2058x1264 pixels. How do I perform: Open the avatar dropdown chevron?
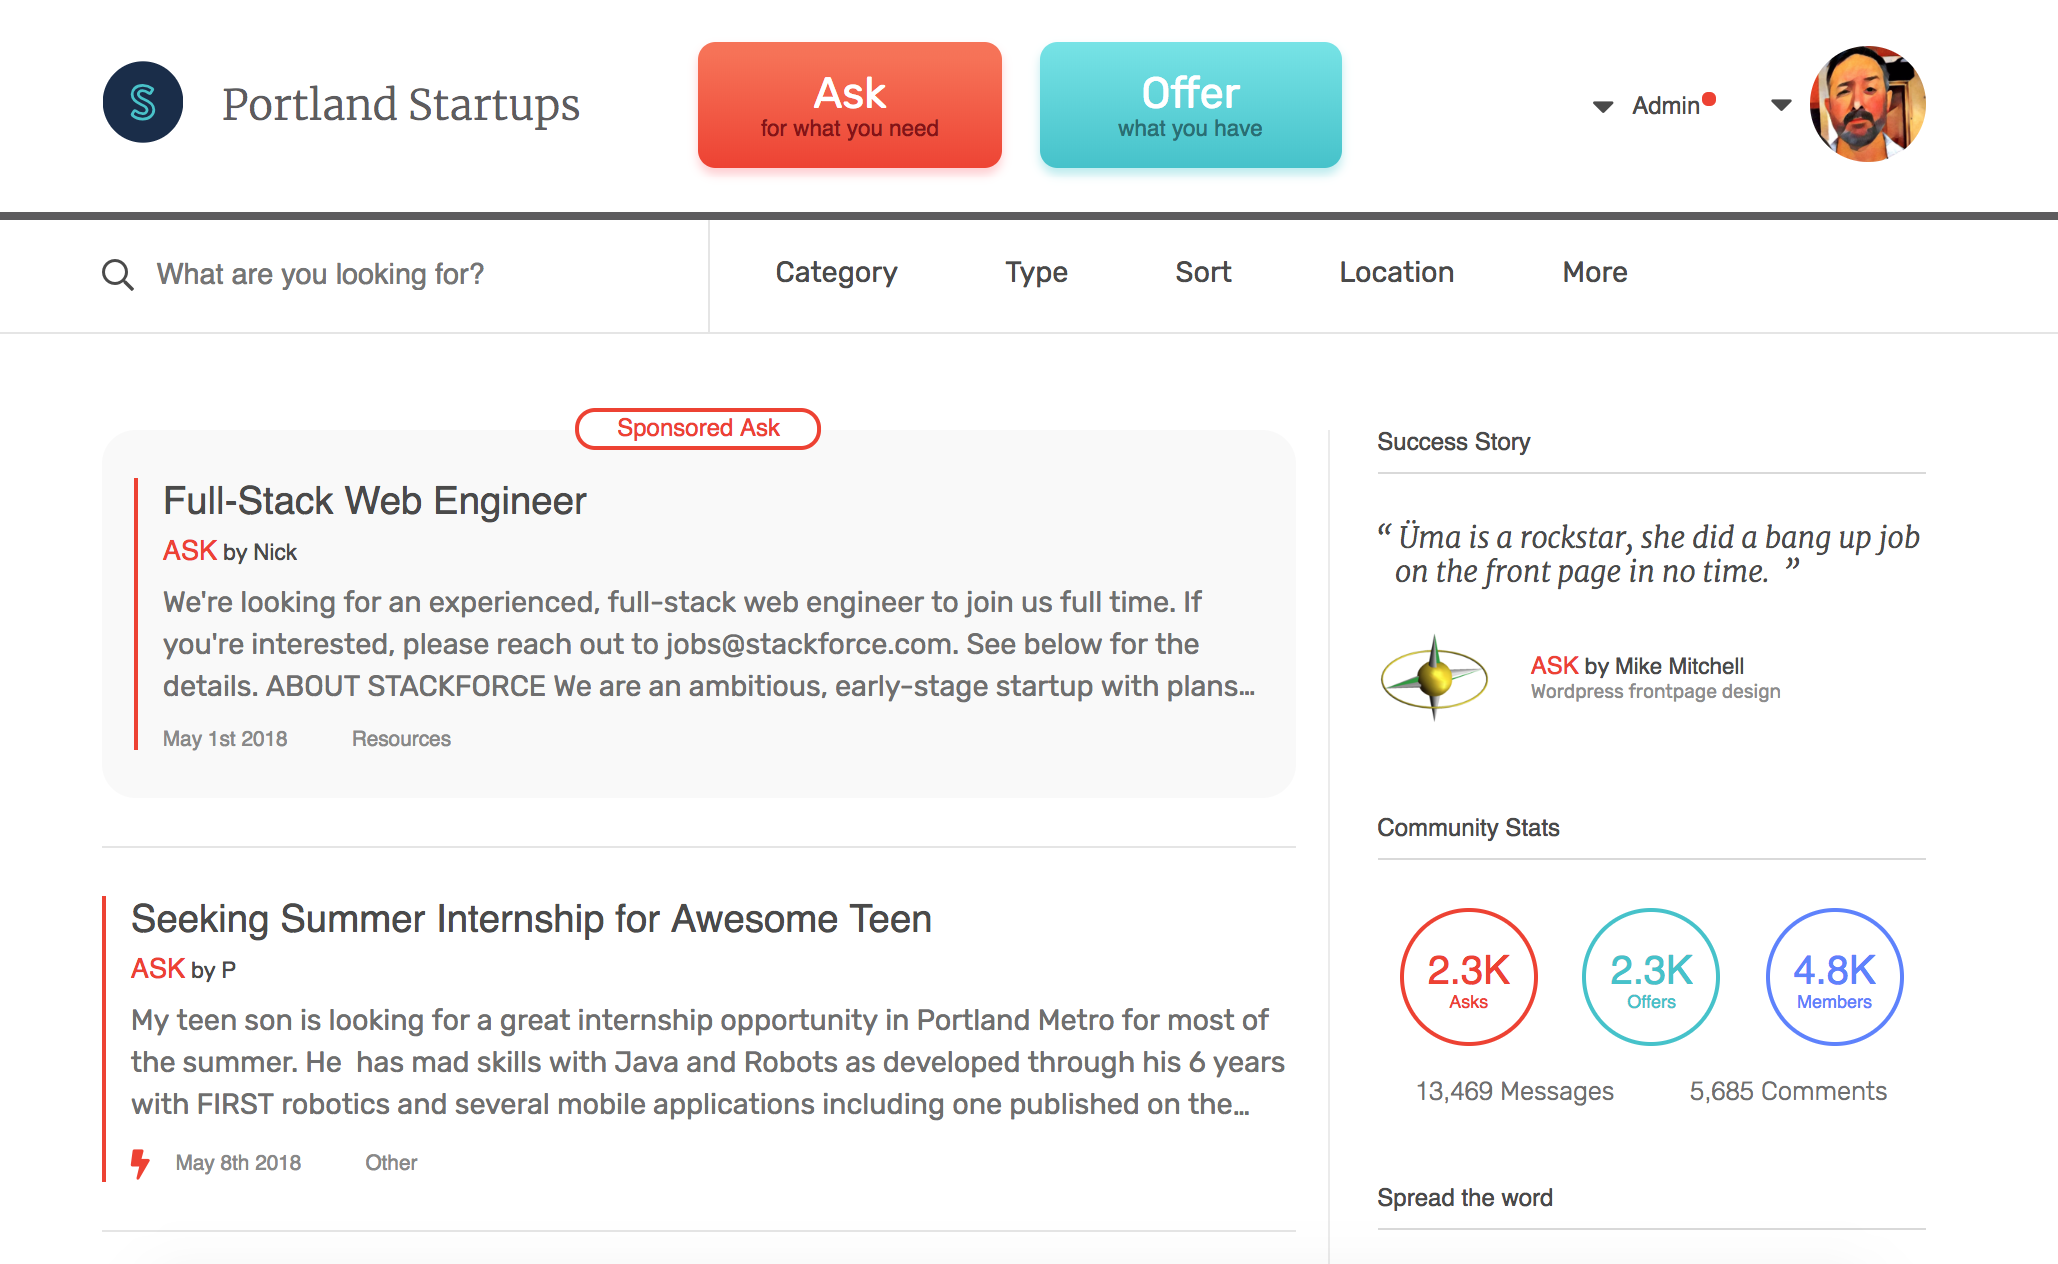1779,106
